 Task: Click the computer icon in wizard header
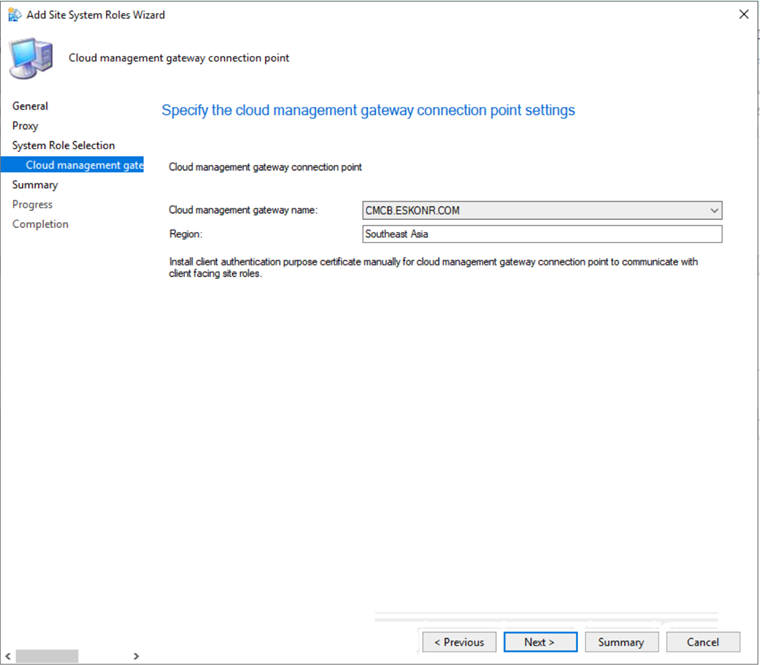coord(33,58)
